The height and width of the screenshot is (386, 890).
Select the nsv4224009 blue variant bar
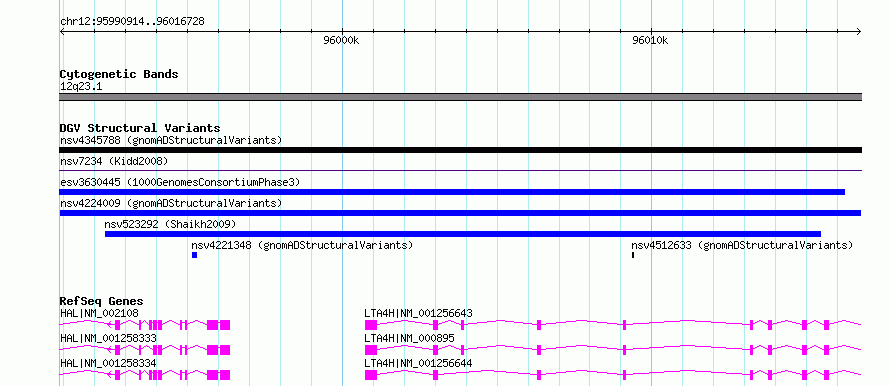click(460, 213)
